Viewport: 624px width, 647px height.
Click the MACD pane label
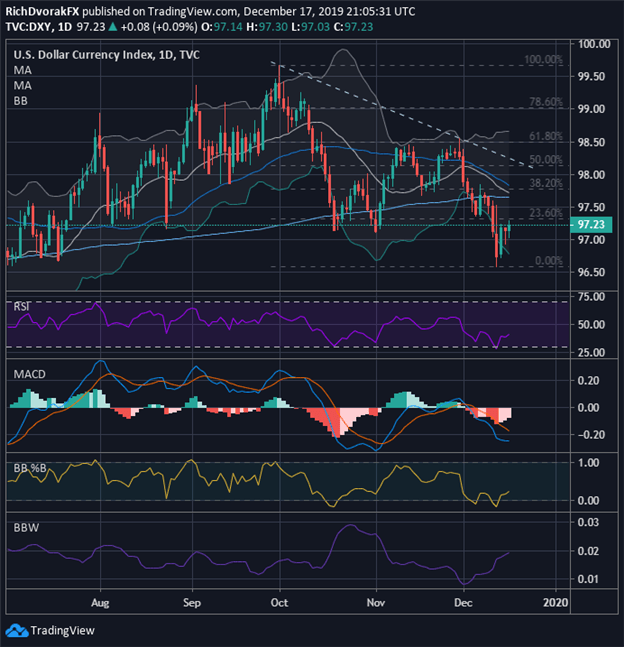30,374
